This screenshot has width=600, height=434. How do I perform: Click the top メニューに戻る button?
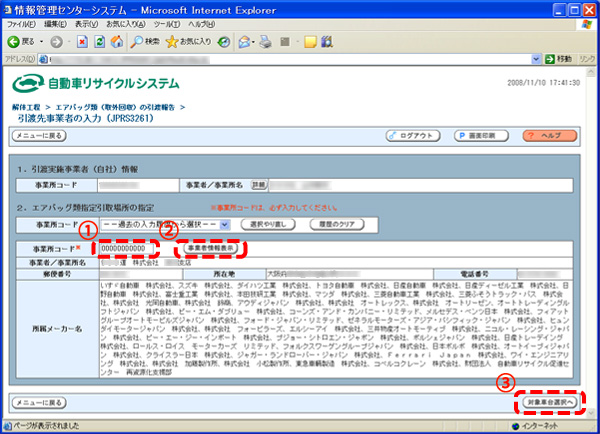[x=39, y=136]
